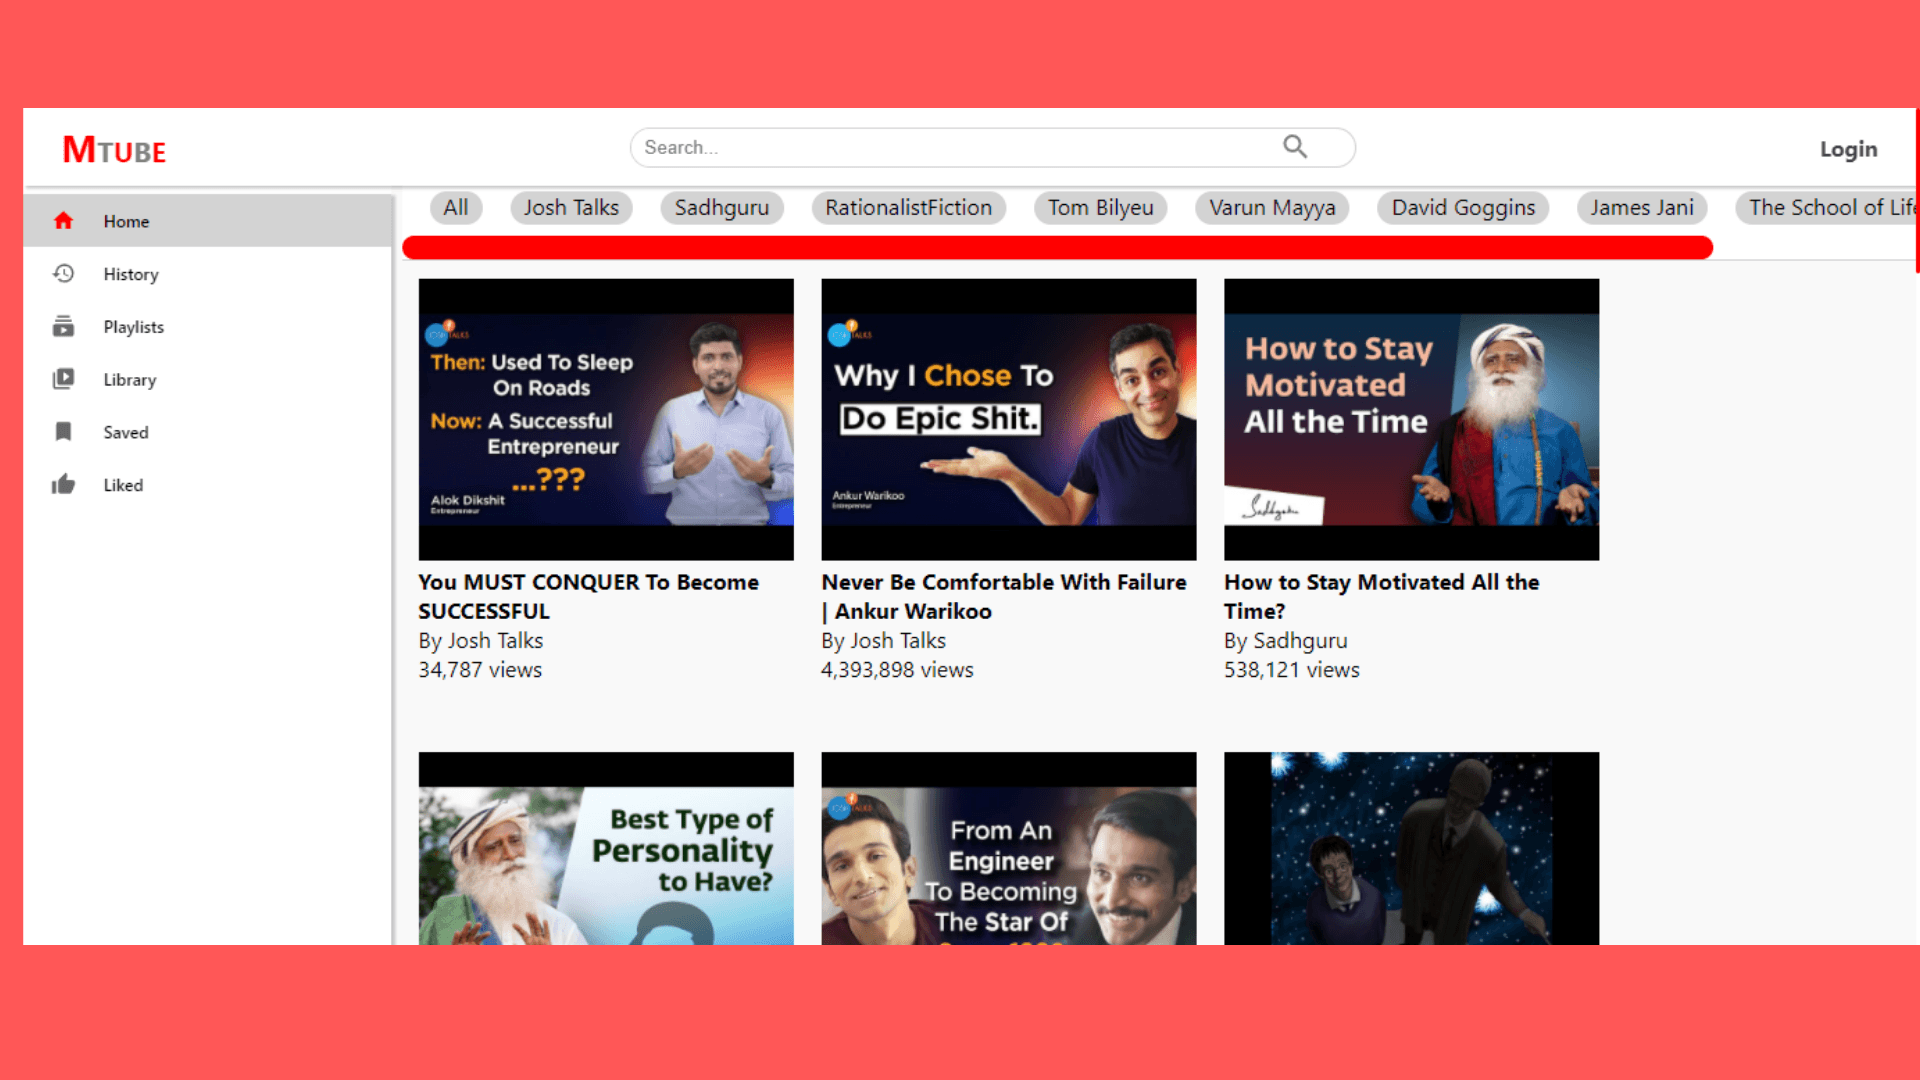This screenshot has height=1080, width=1920.
Task: Select the Sadhguru category chip
Action: pos(721,208)
